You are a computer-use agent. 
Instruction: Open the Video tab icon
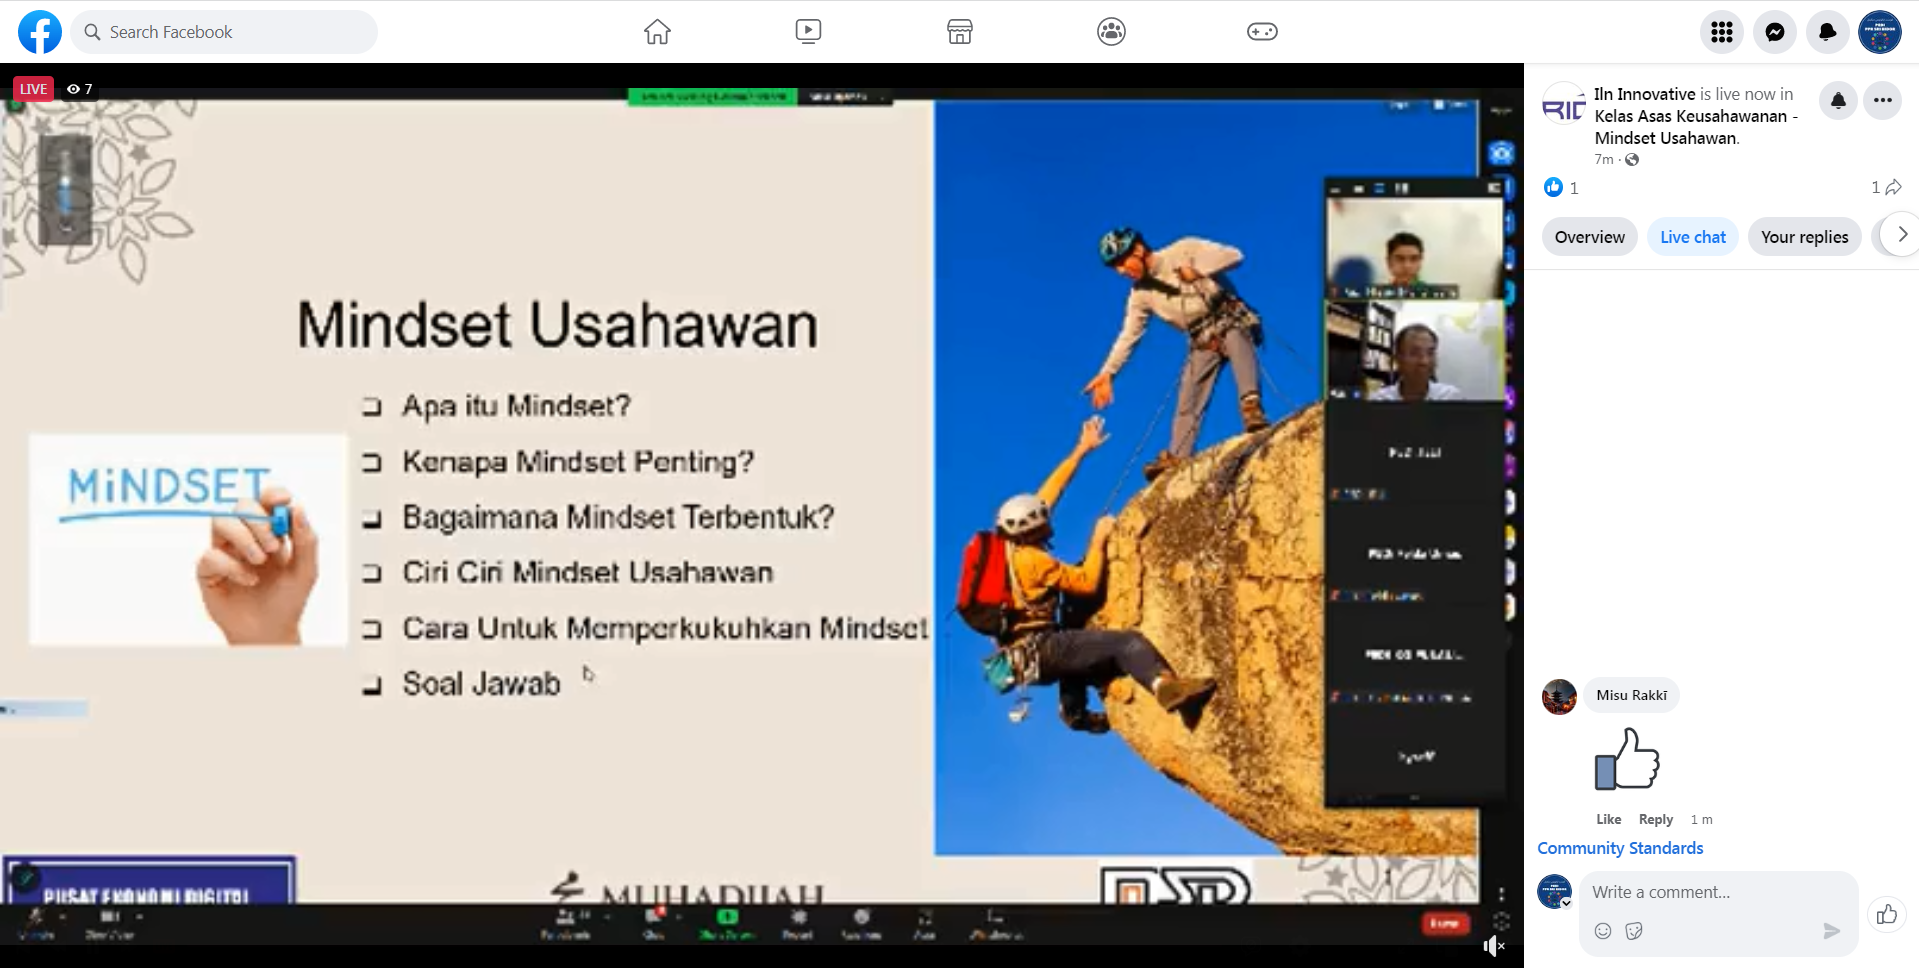(x=808, y=32)
